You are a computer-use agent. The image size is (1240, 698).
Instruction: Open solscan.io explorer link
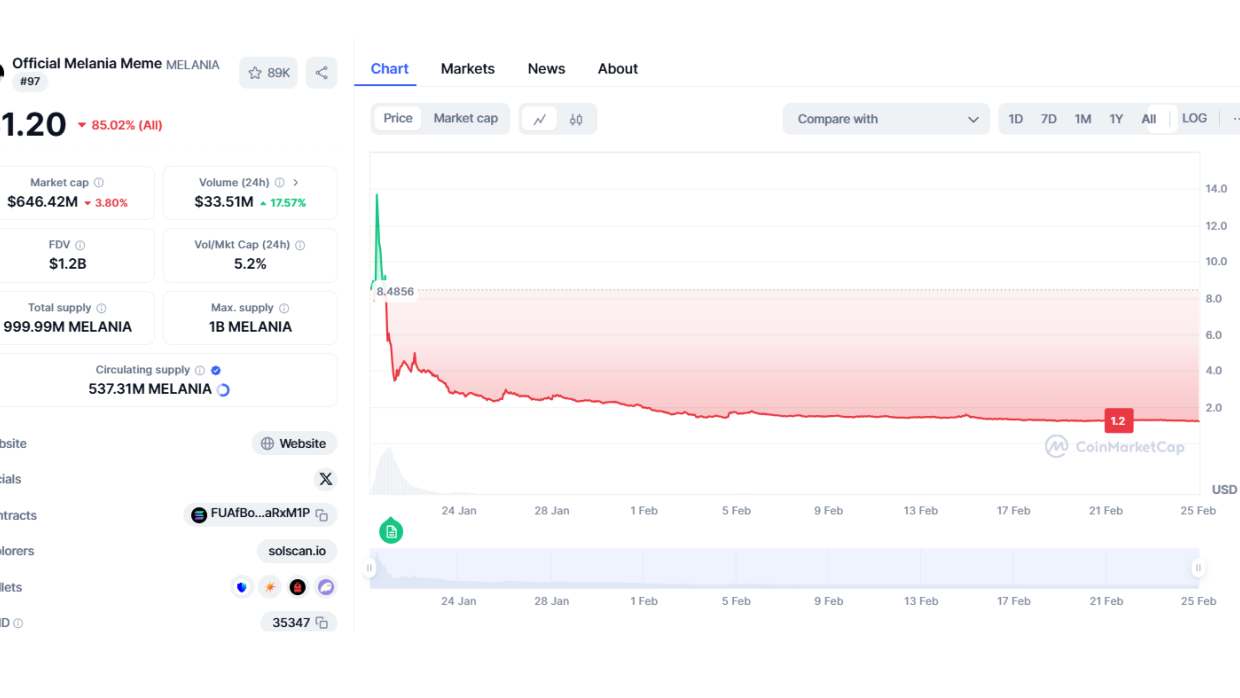pos(297,551)
